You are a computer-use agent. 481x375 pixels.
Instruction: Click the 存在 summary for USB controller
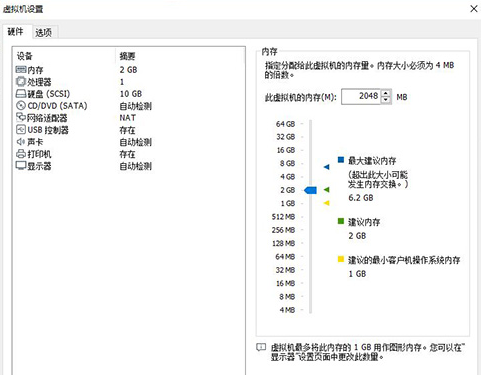click(x=127, y=130)
